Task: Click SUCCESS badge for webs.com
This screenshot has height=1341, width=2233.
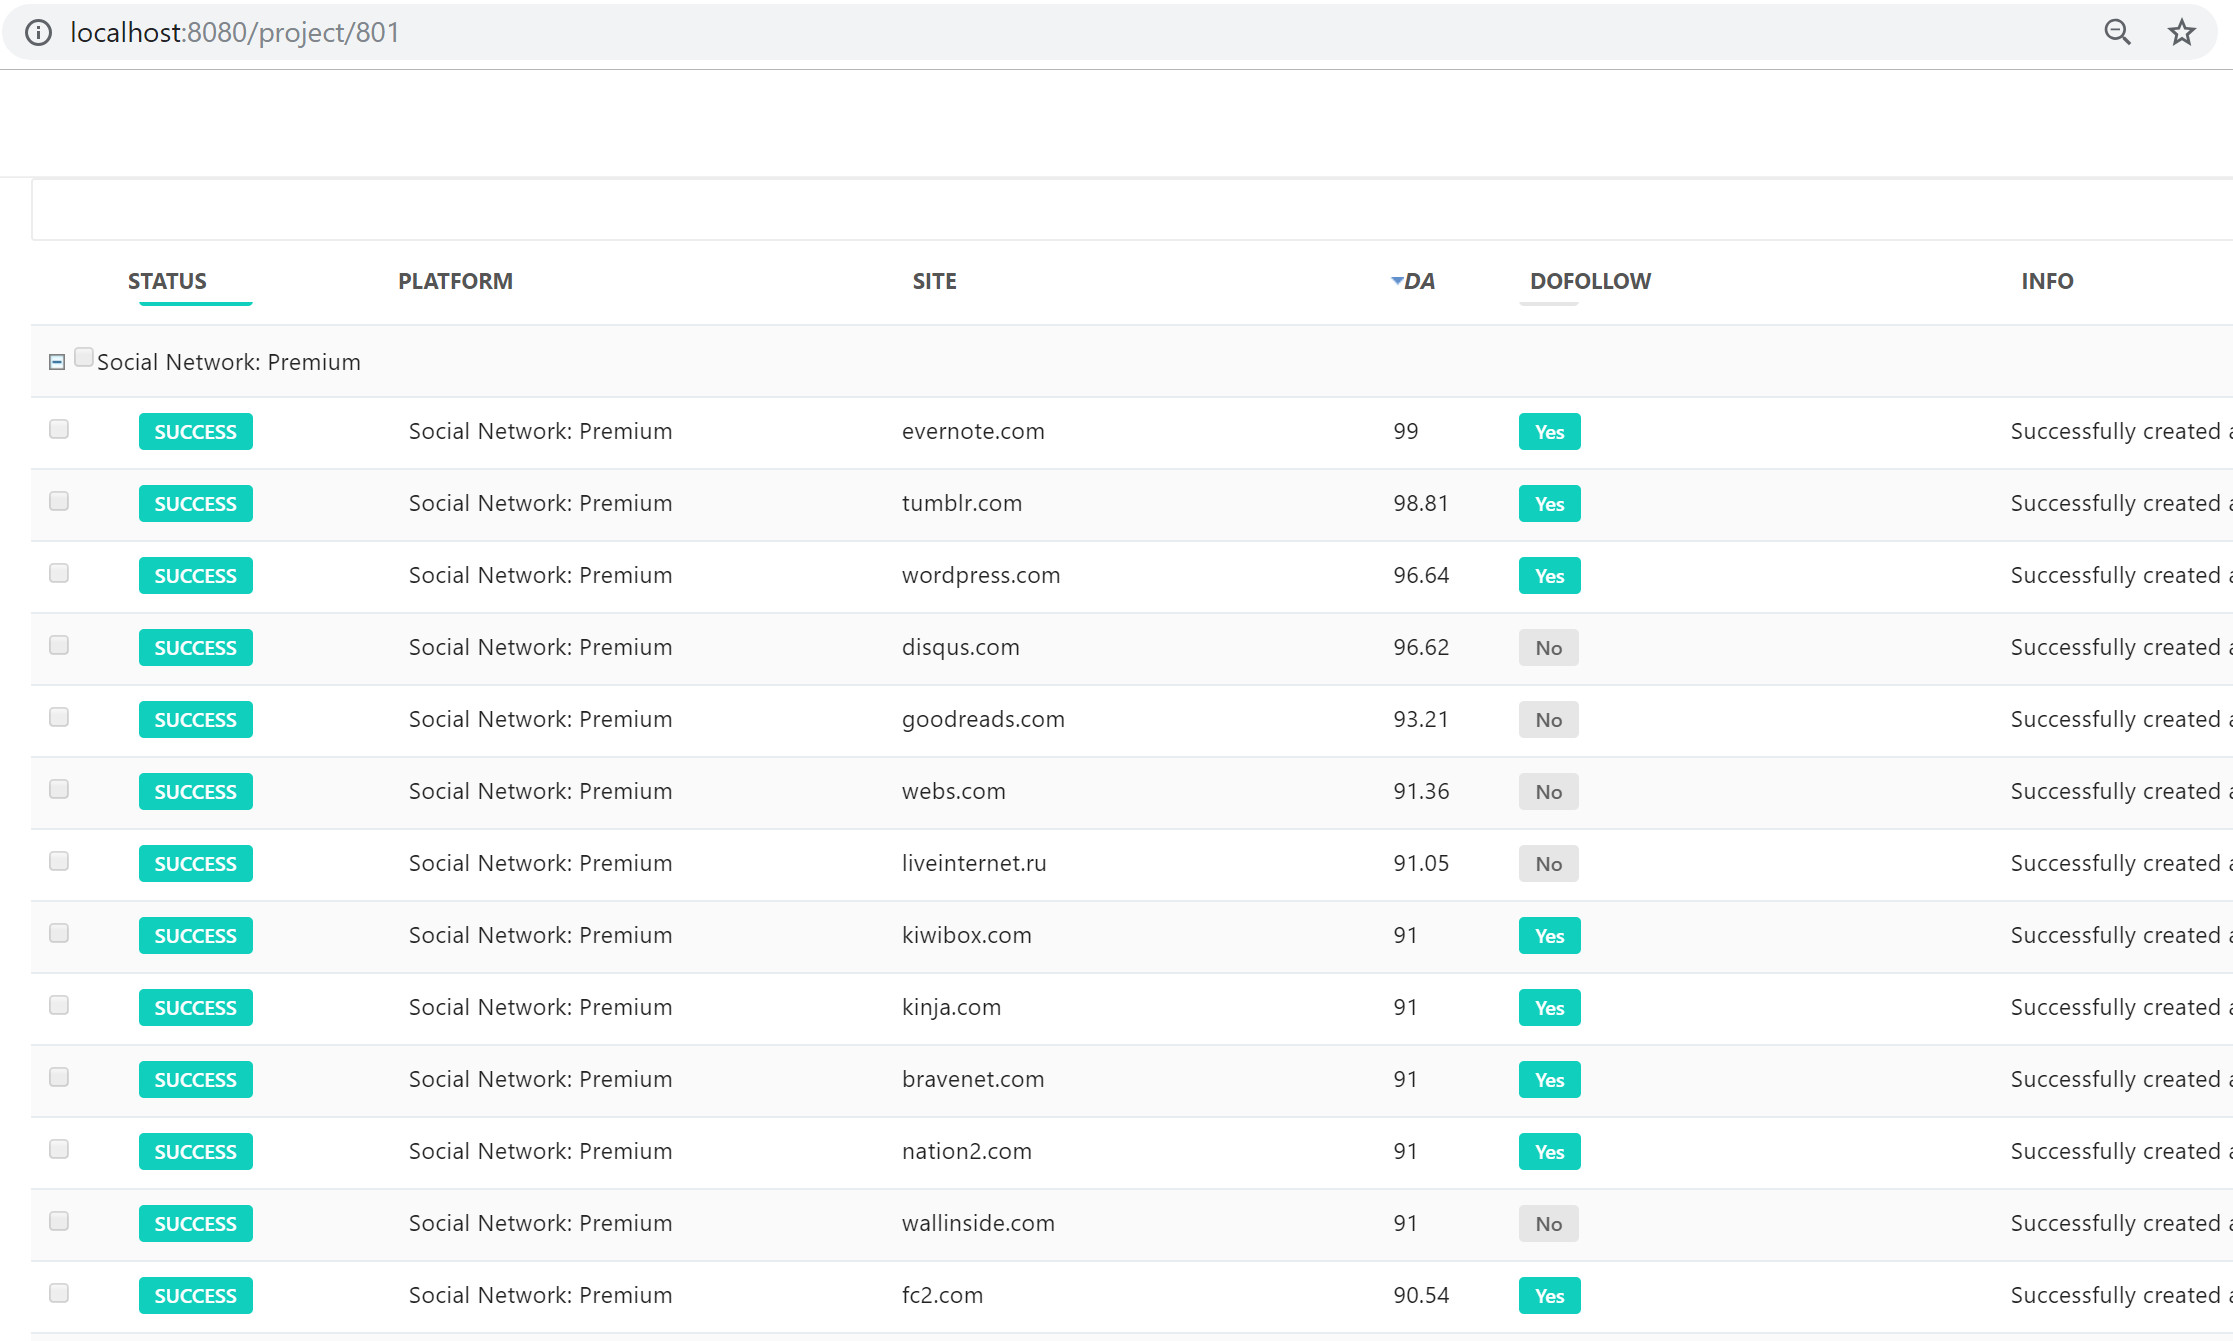Action: click(x=196, y=792)
